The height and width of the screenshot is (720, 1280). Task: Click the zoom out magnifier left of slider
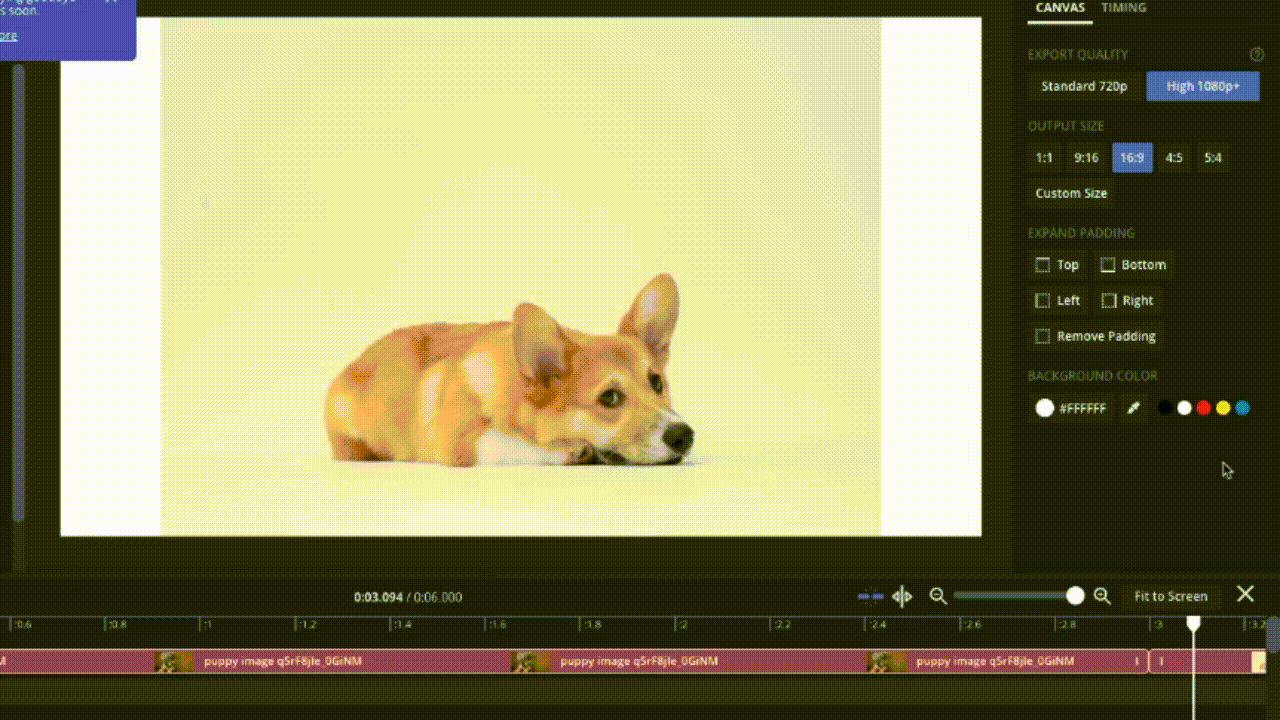[938, 596]
